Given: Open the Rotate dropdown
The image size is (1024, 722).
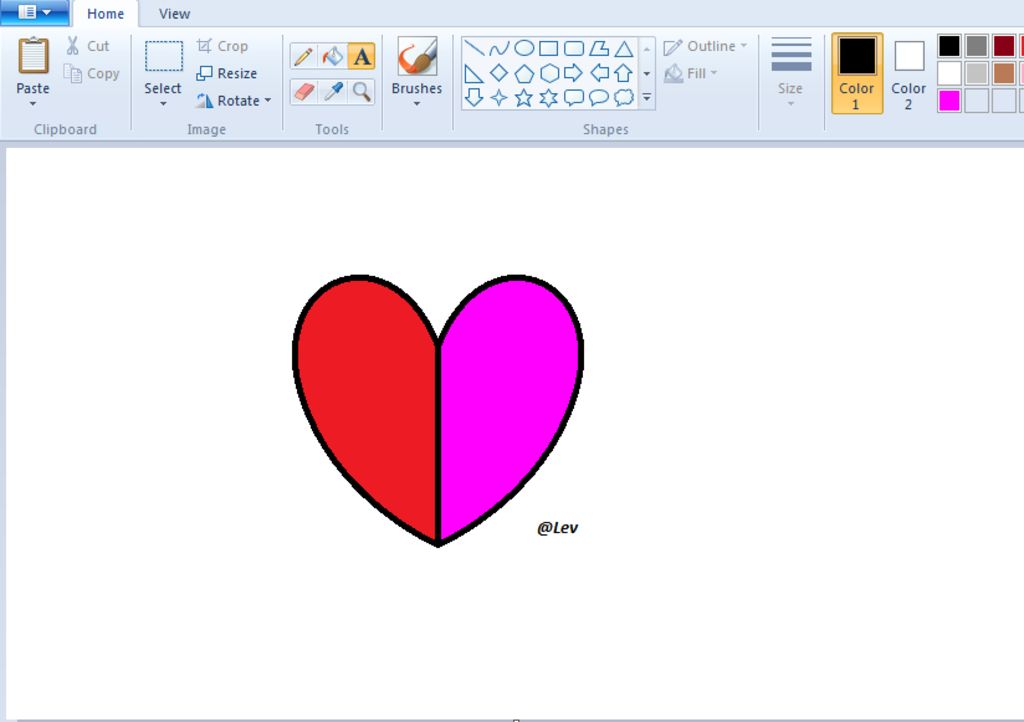Looking at the screenshot, I should (234, 101).
